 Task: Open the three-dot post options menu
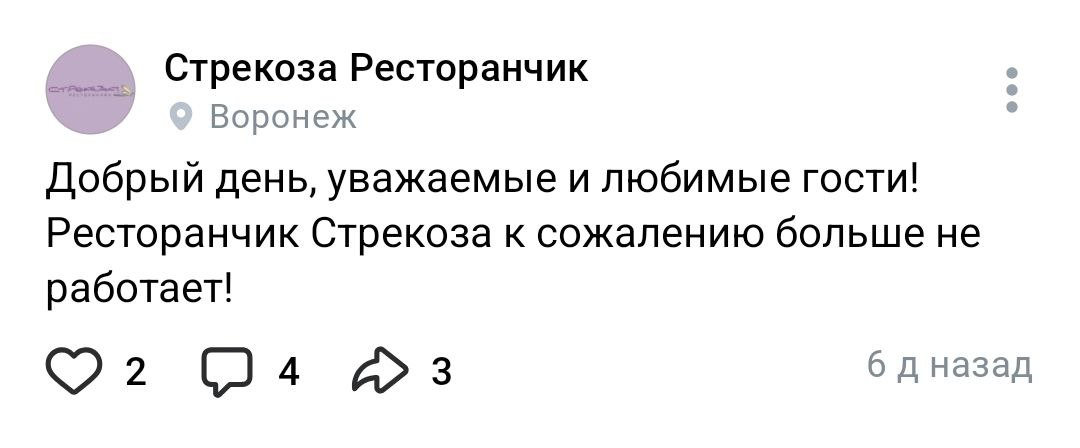click(1012, 89)
